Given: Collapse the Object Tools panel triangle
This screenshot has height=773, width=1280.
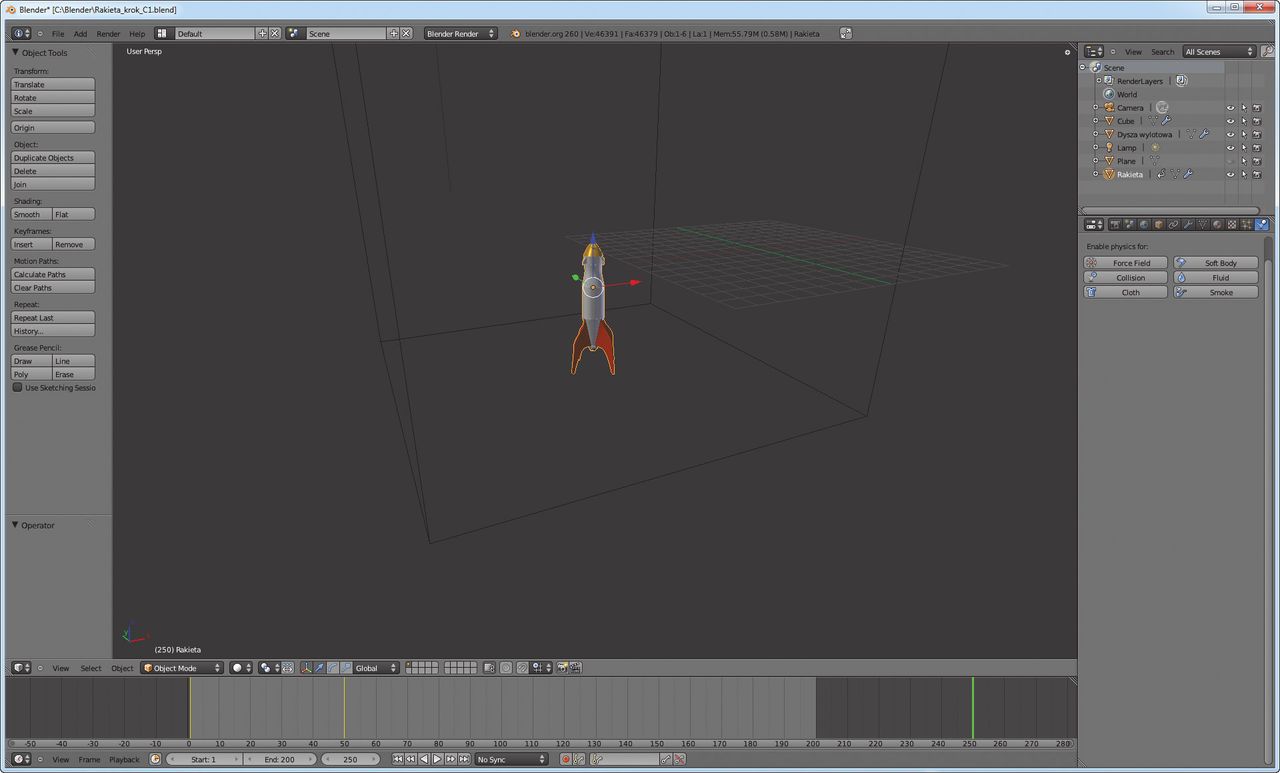Looking at the screenshot, I should click(x=16, y=52).
